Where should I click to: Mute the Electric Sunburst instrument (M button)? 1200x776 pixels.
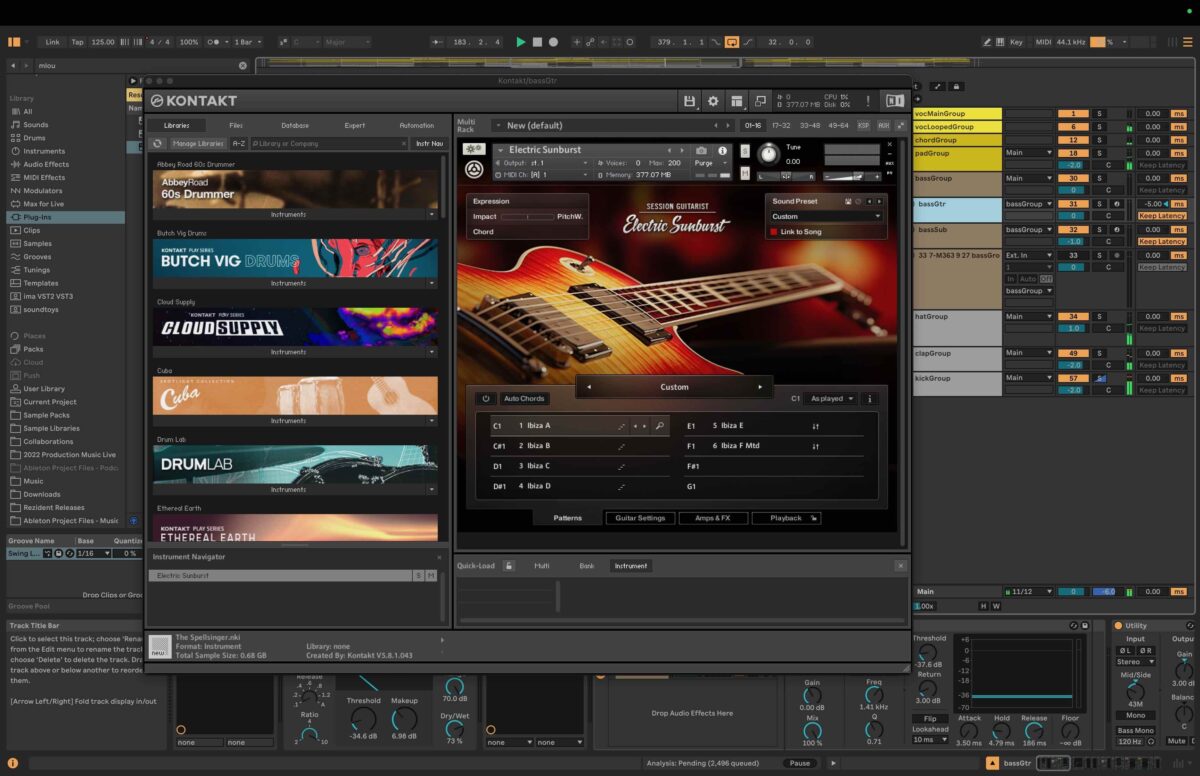tap(744, 174)
